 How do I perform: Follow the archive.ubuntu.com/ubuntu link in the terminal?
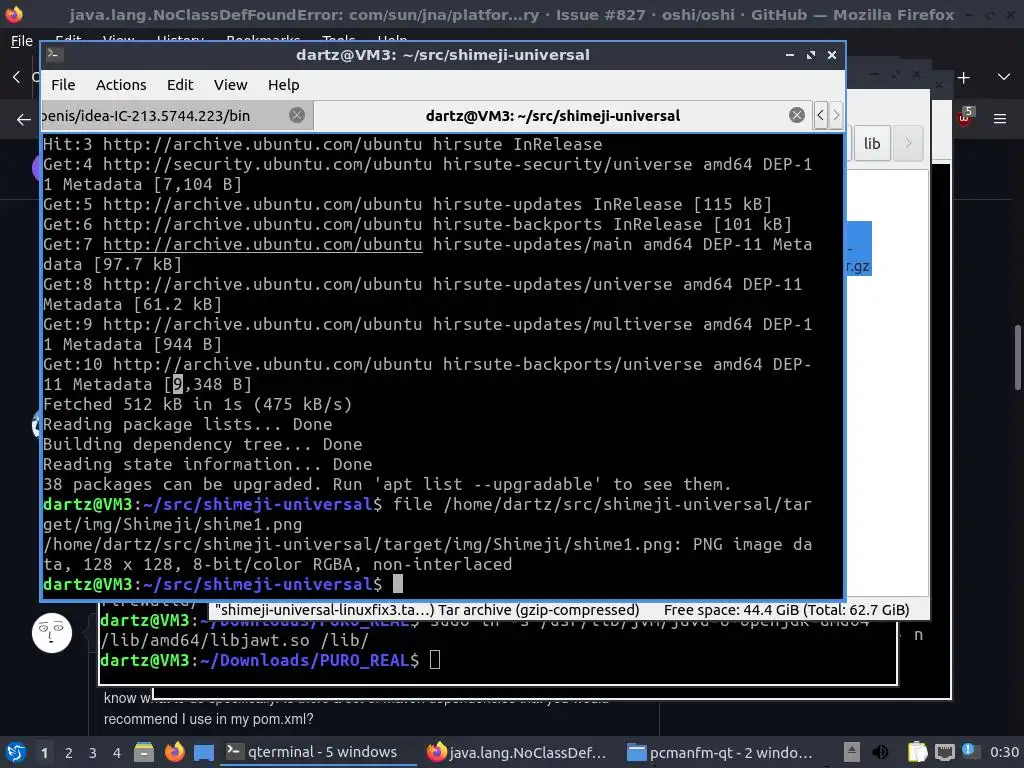pyautogui.click(x=263, y=244)
